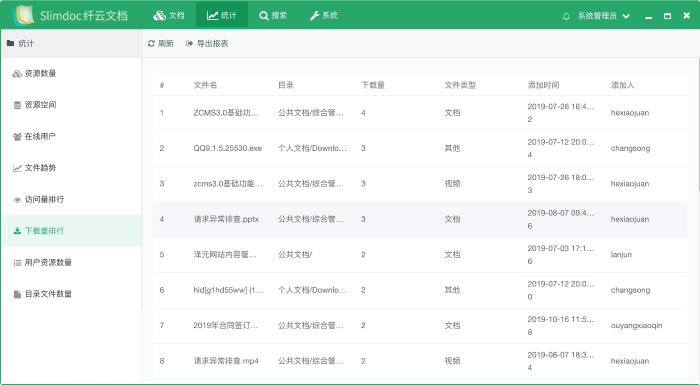Select 在线用户 in the sidebar
The height and width of the screenshot is (385, 700).
coord(71,136)
